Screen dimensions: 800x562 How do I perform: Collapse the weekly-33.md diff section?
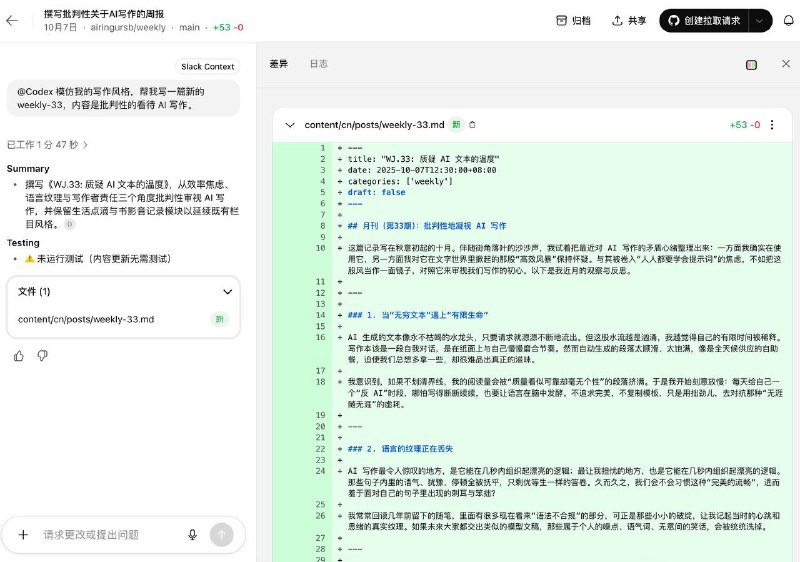(x=290, y=125)
